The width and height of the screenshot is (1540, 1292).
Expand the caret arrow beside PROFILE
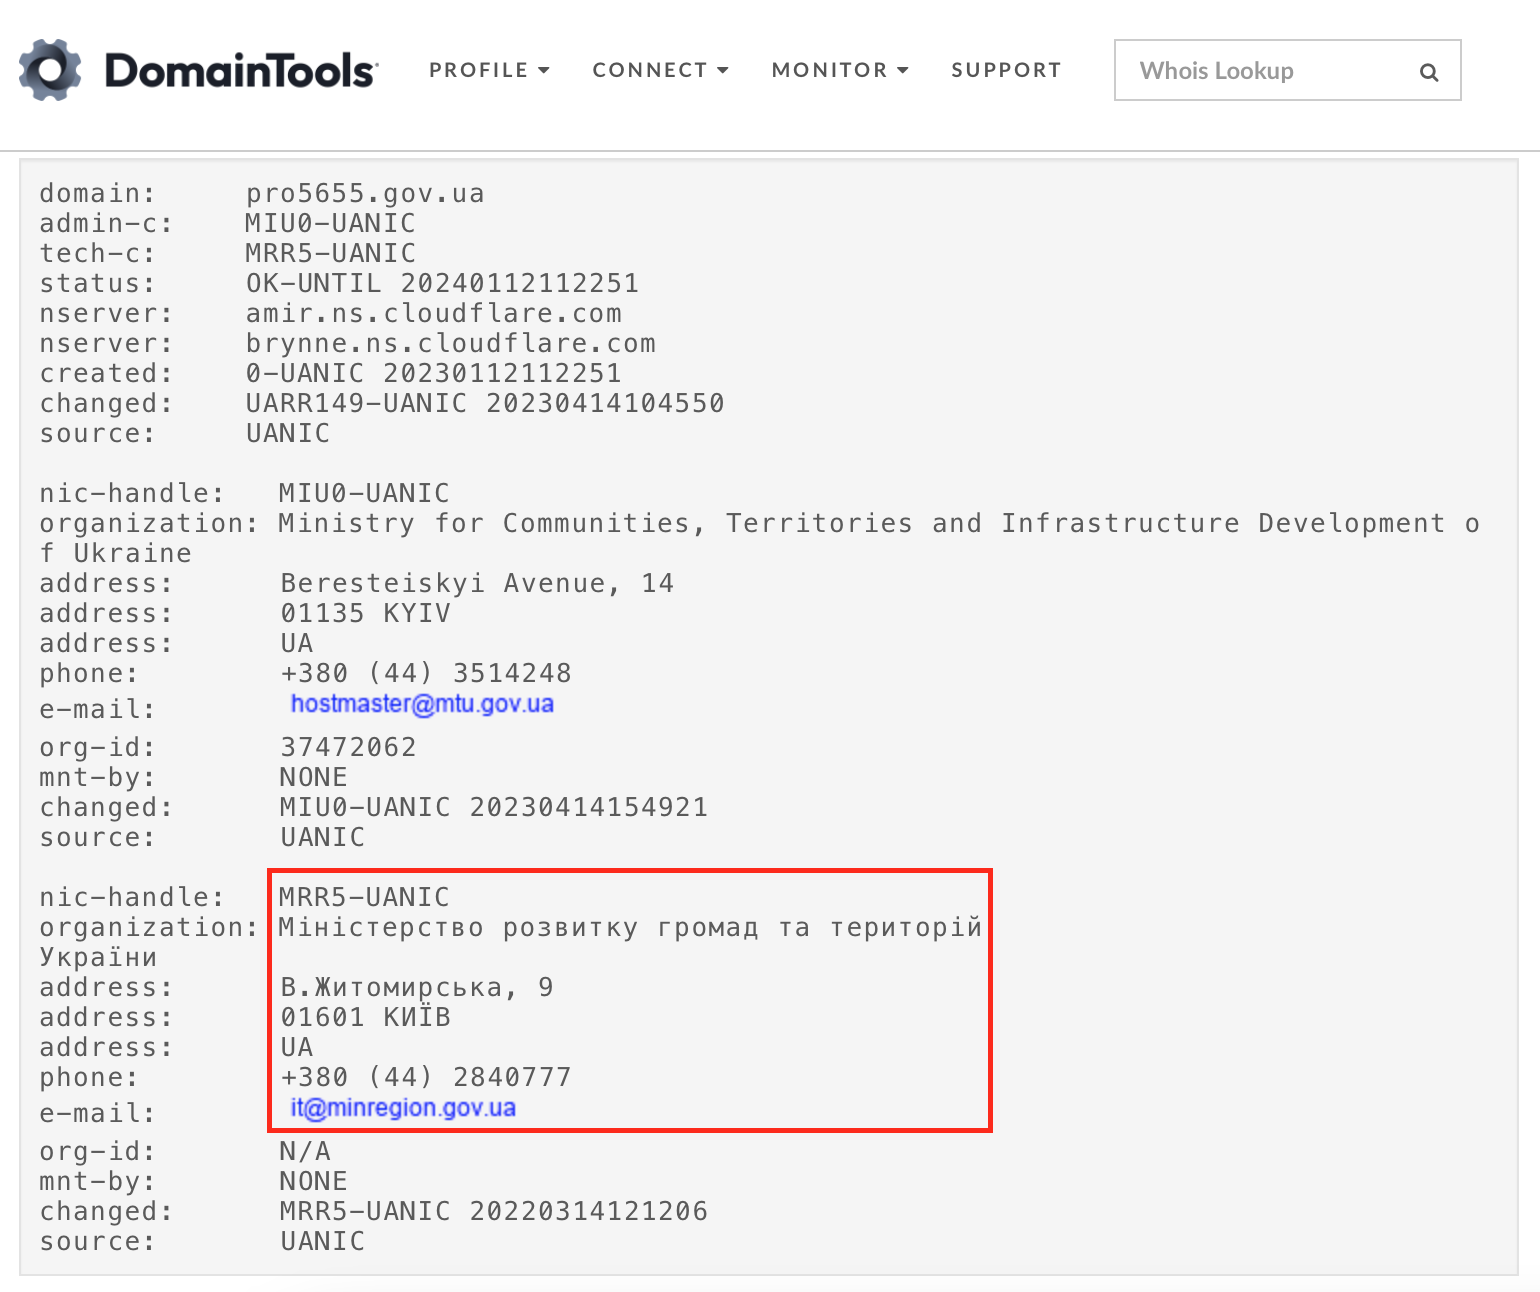click(544, 70)
